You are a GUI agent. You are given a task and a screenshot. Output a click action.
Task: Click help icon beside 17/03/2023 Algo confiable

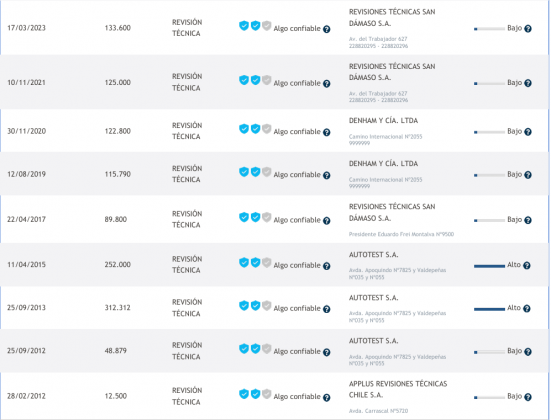pyautogui.click(x=326, y=29)
